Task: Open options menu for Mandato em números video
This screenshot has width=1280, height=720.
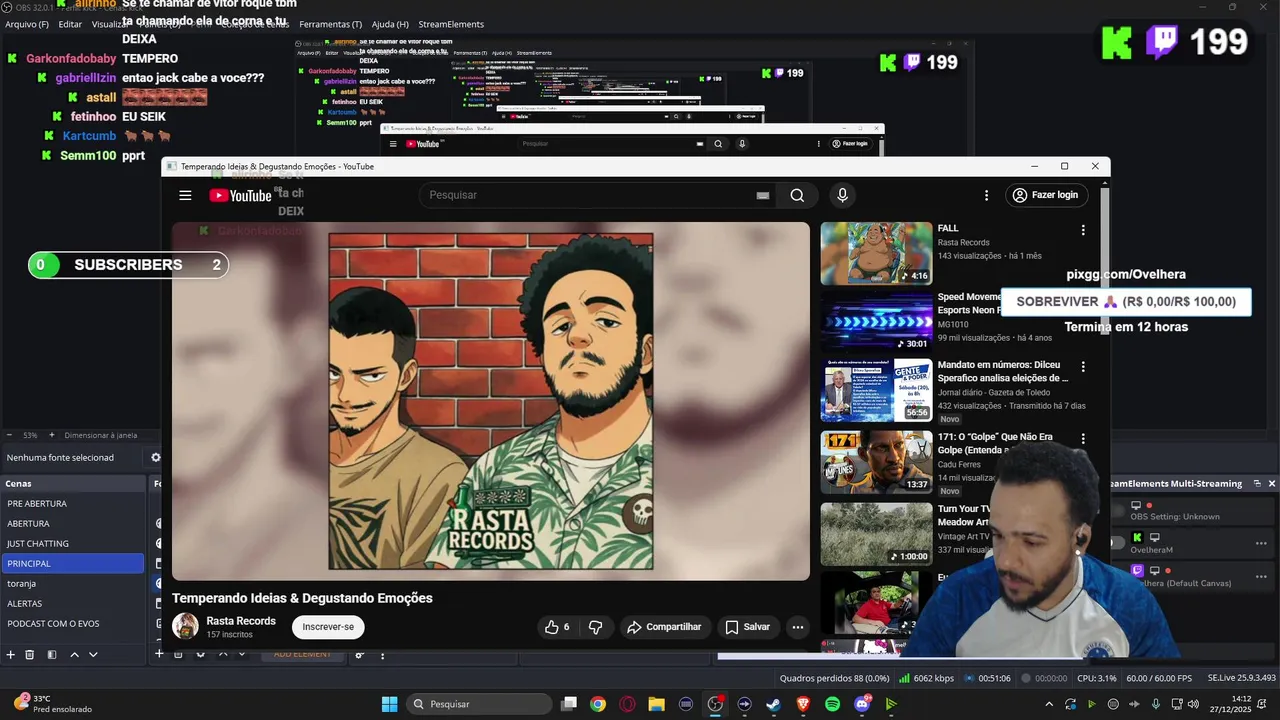Action: [1082, 367]
